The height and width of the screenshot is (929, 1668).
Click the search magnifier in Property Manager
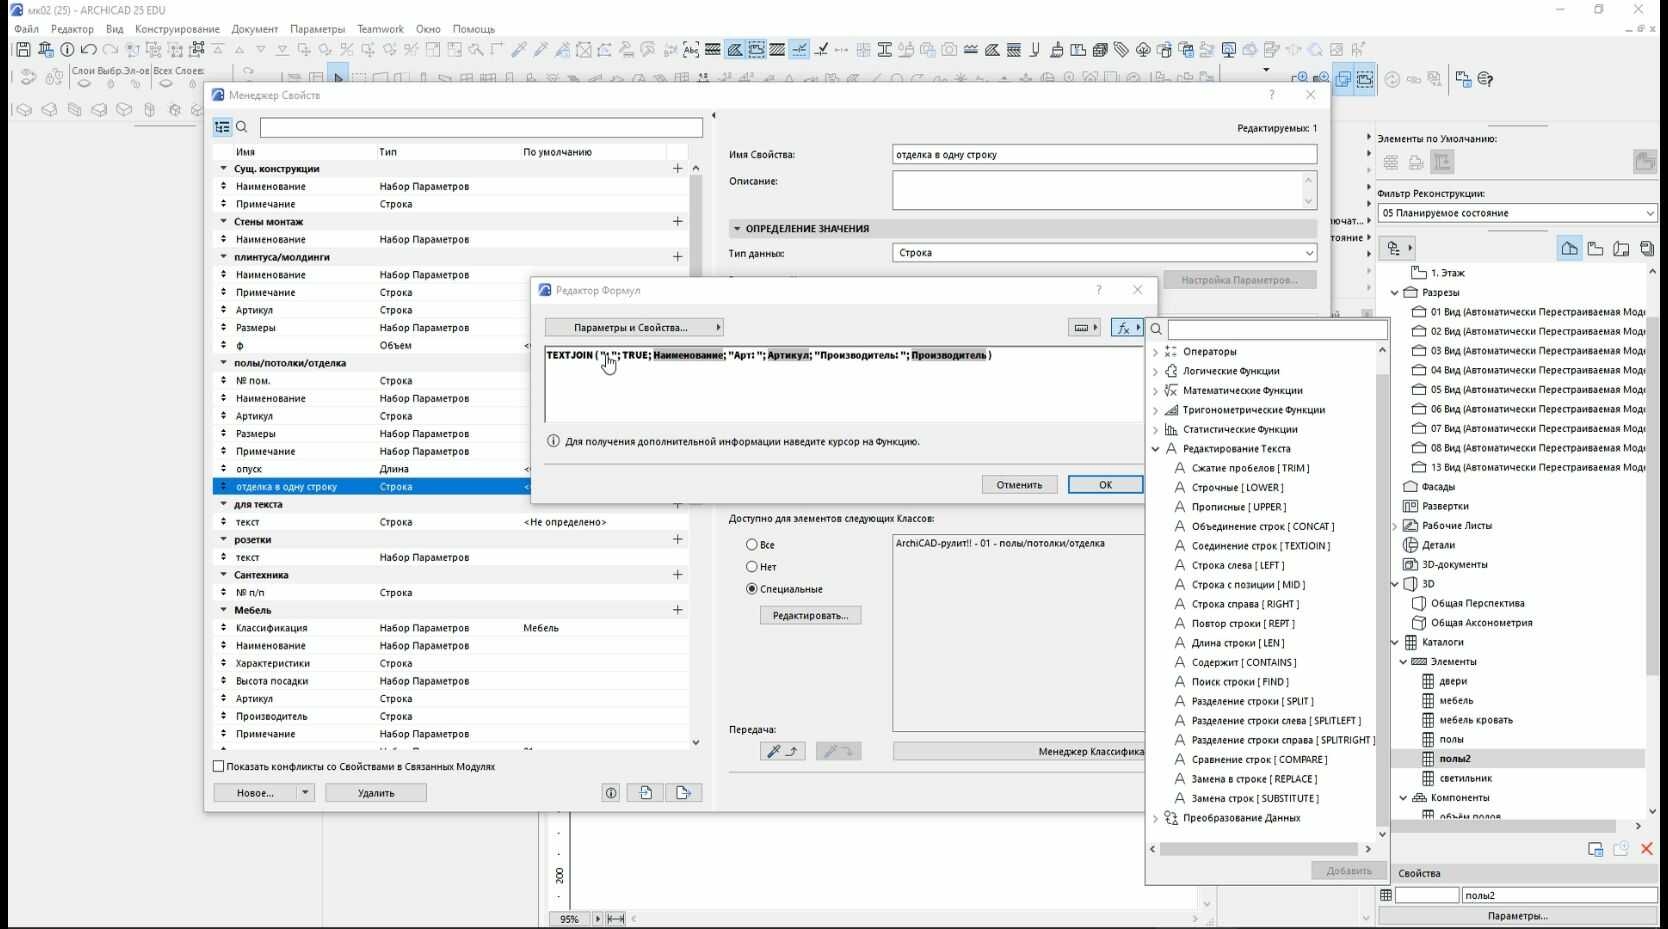241,127
